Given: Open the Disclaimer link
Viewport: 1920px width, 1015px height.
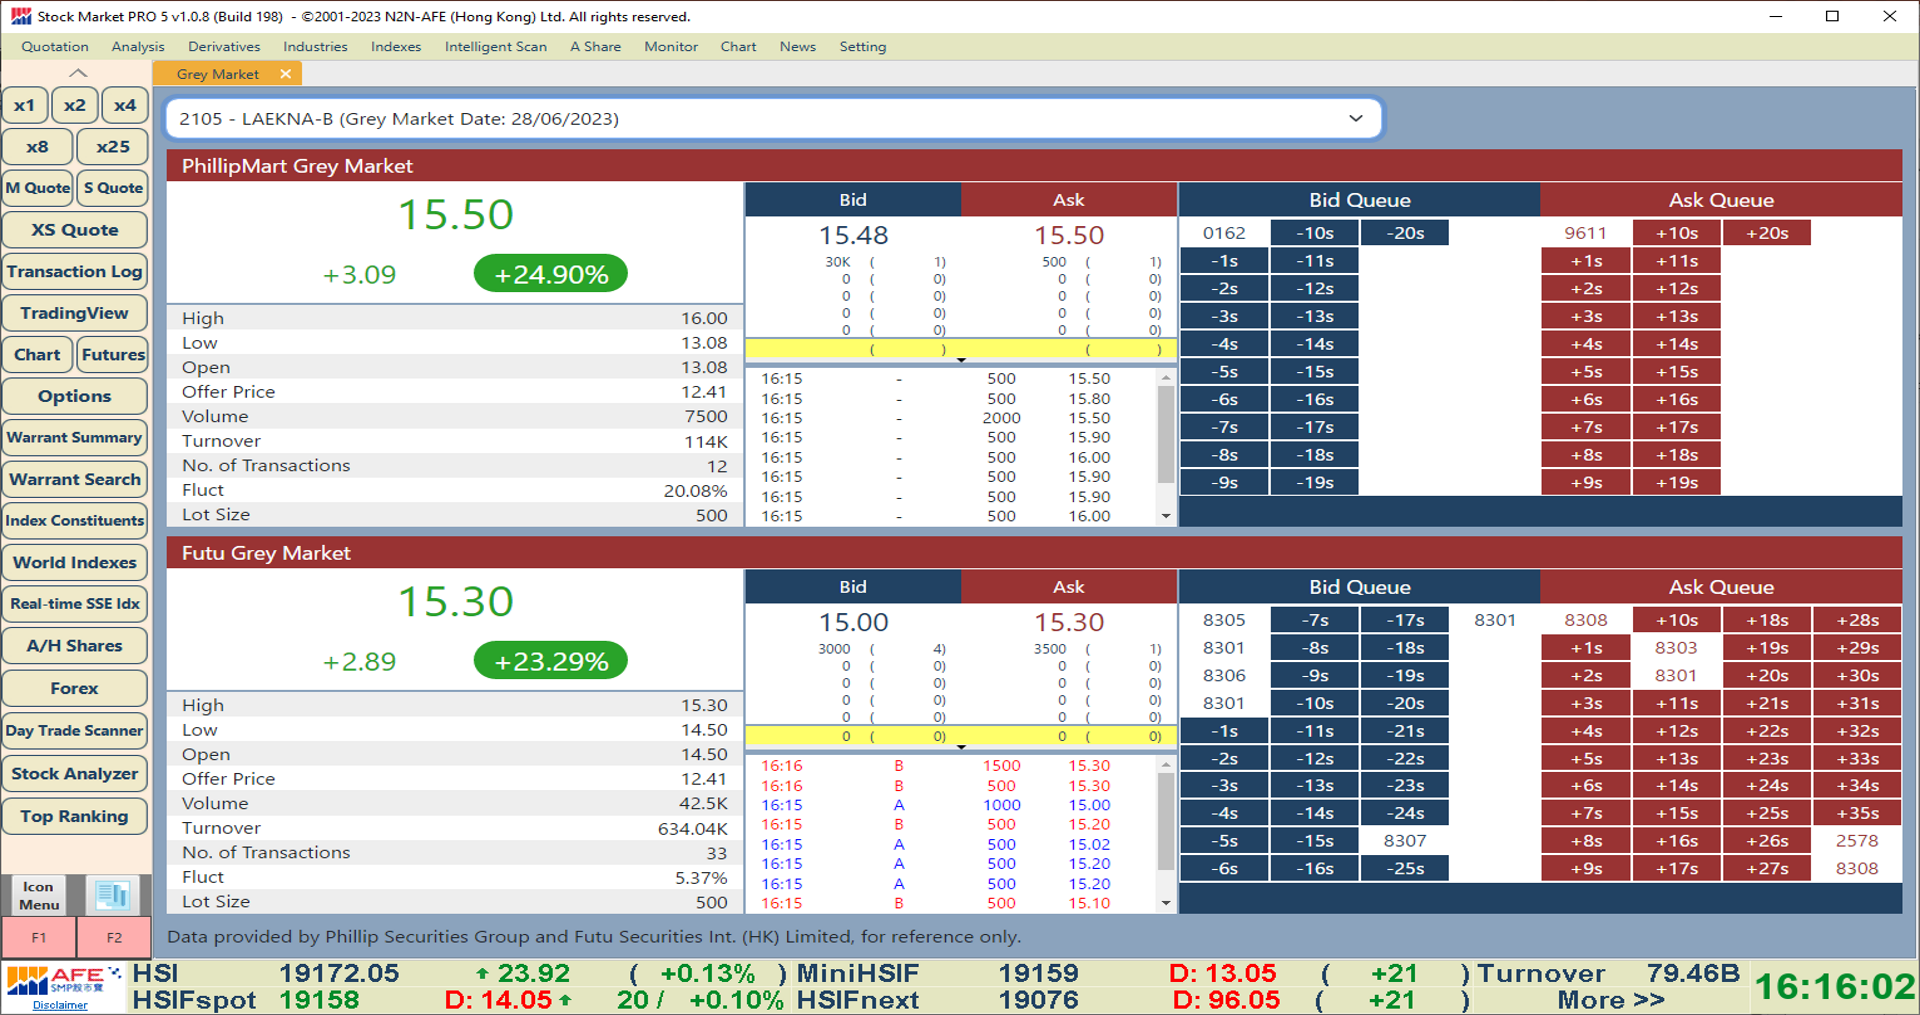Looking at the screenshot, I should (x=60, y=1005).
